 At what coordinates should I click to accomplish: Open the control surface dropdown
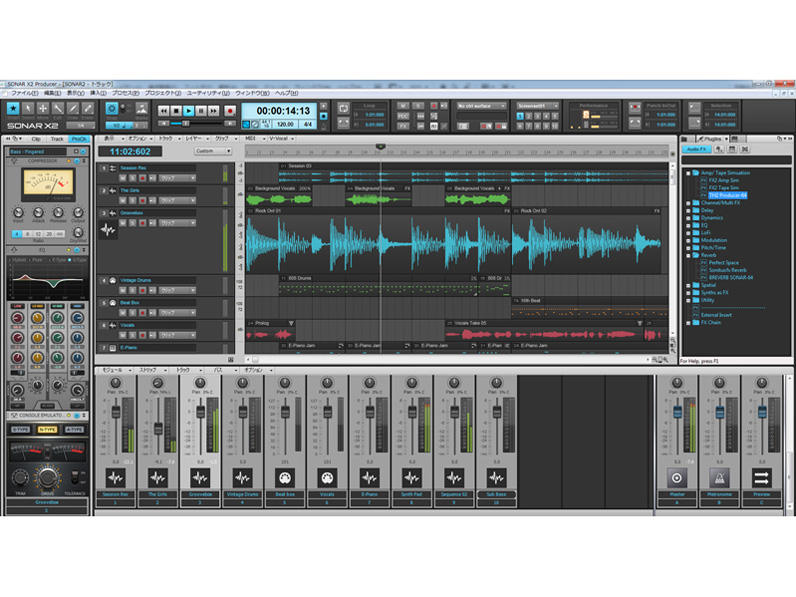[481, 106]
